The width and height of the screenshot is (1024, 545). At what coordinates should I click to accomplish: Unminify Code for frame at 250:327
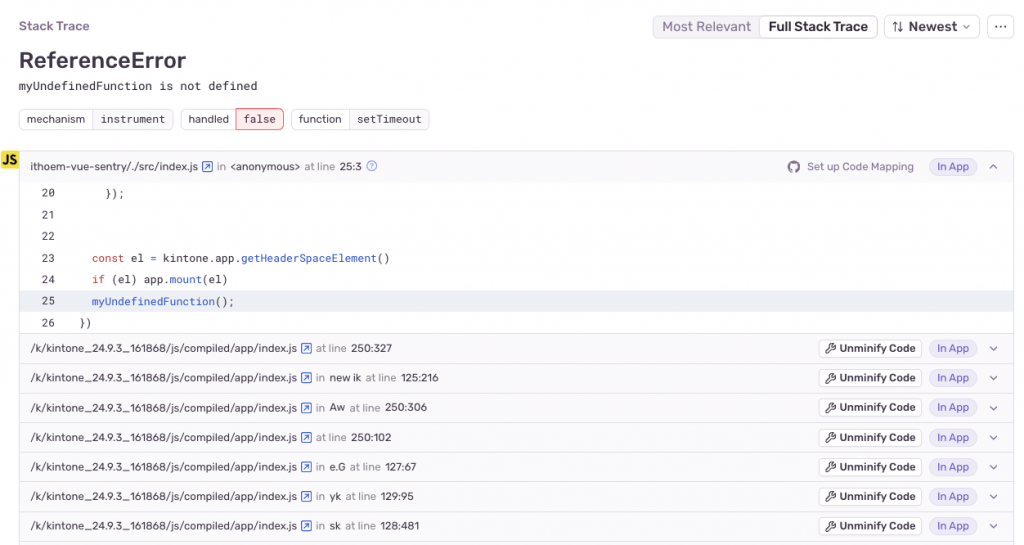870,349
